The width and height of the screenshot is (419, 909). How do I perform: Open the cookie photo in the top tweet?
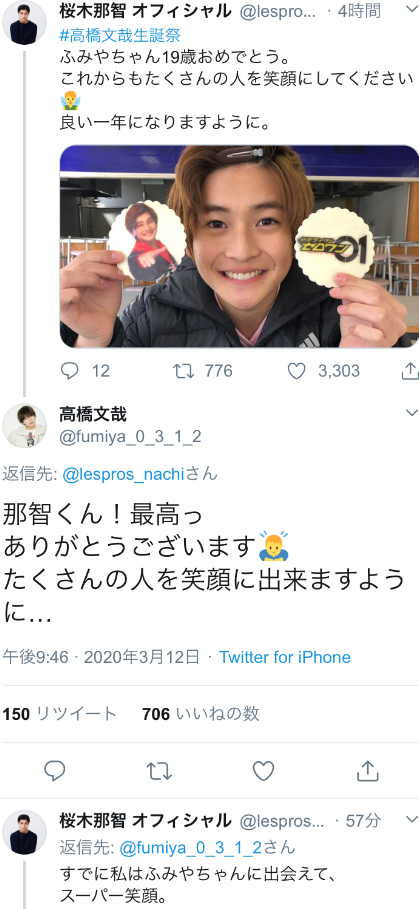[x=239, y=246]
